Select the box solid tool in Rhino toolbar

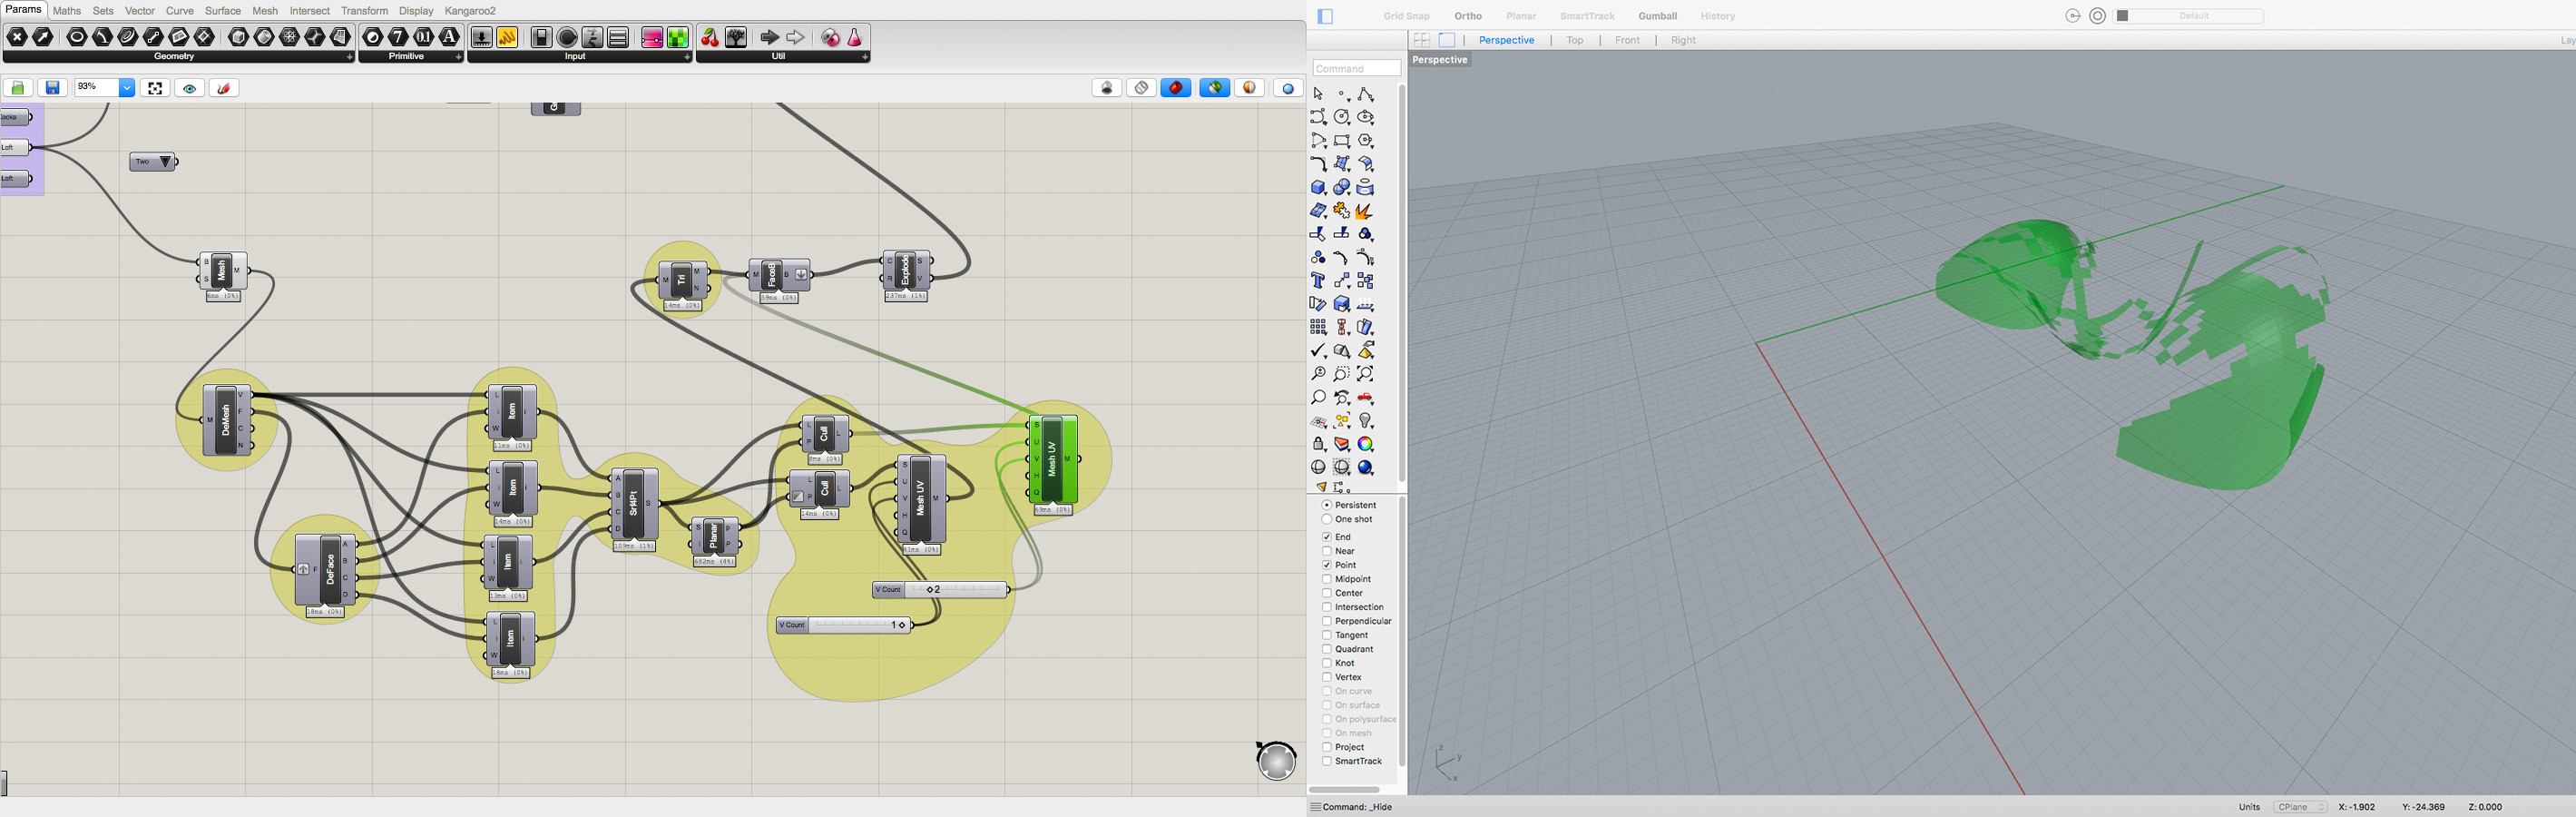1319,188
